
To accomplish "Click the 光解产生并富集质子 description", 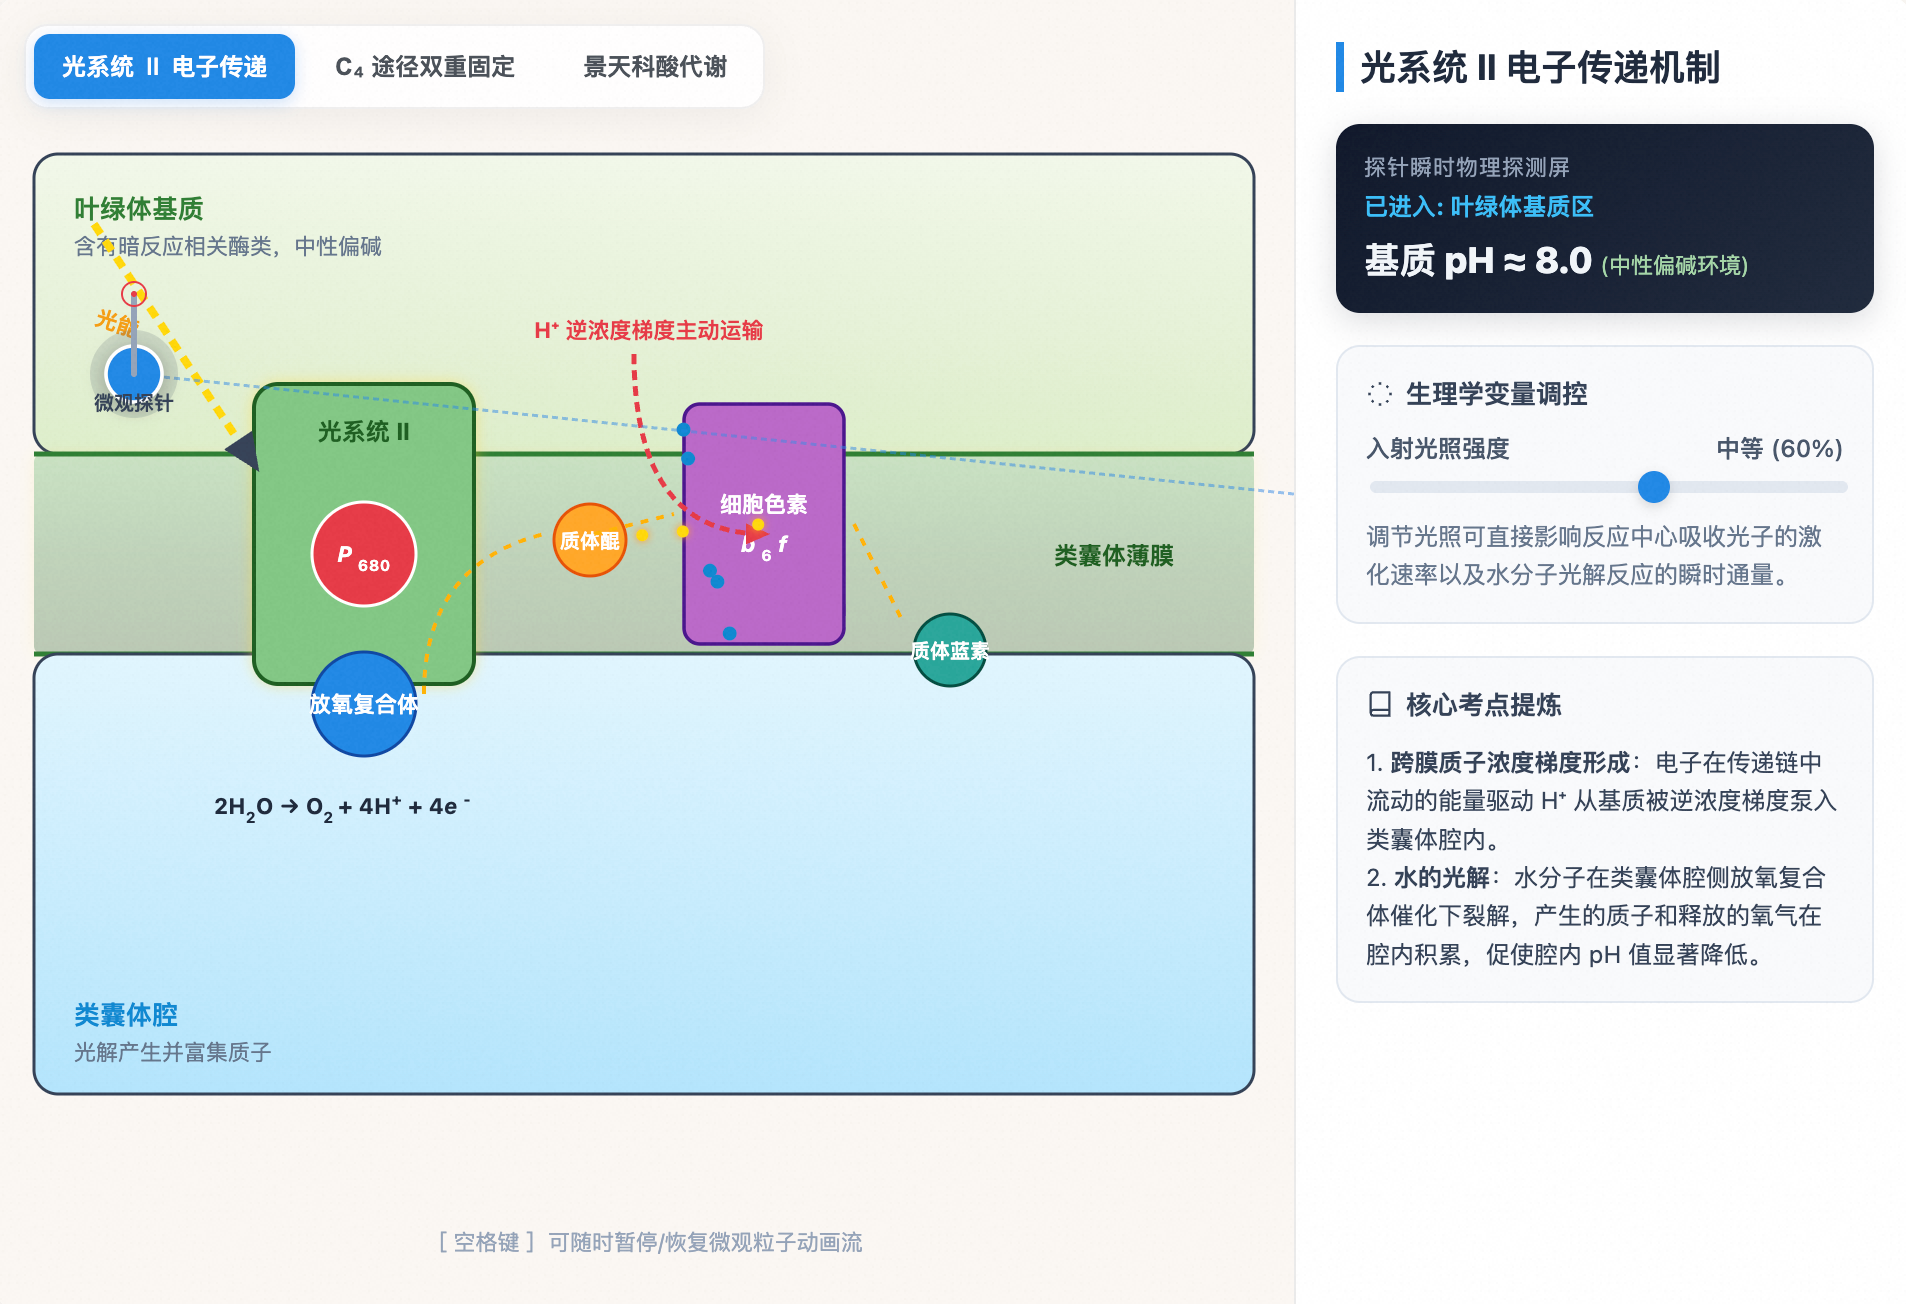I will point(173,1052).
